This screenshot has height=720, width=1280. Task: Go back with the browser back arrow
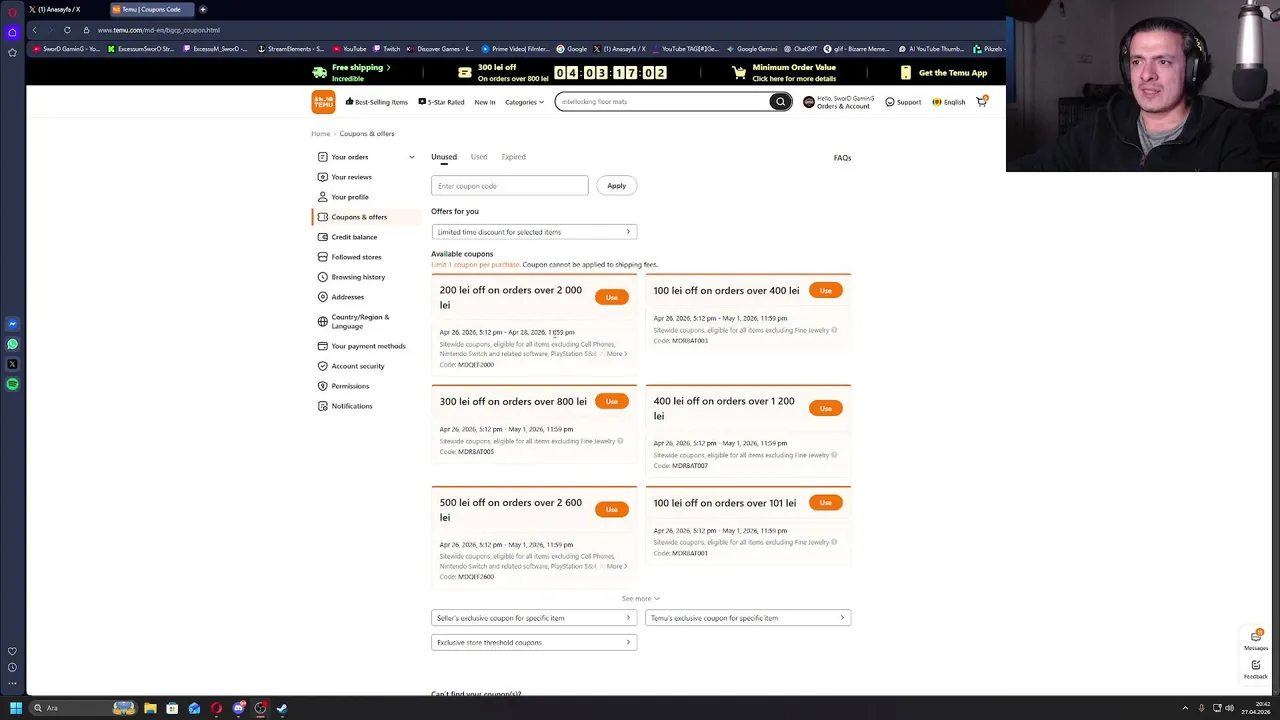pyautogui.click(x=34, y=30)
